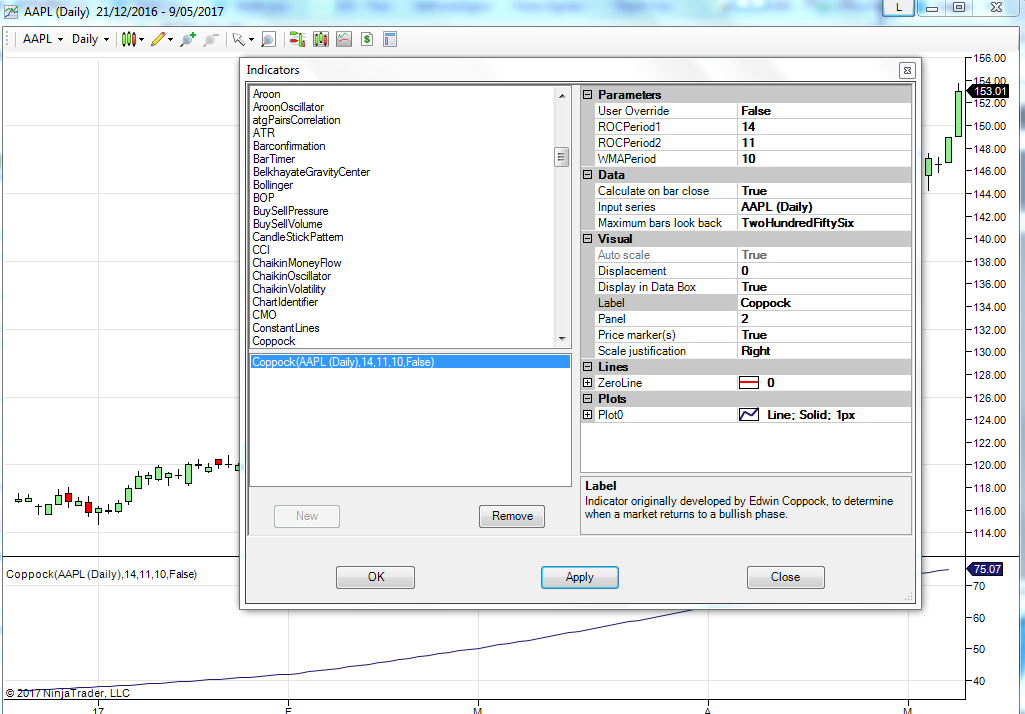Click the 153.01 price marker on chart
This screenshot has height=714, width=1025.
[x=990, y=92]
